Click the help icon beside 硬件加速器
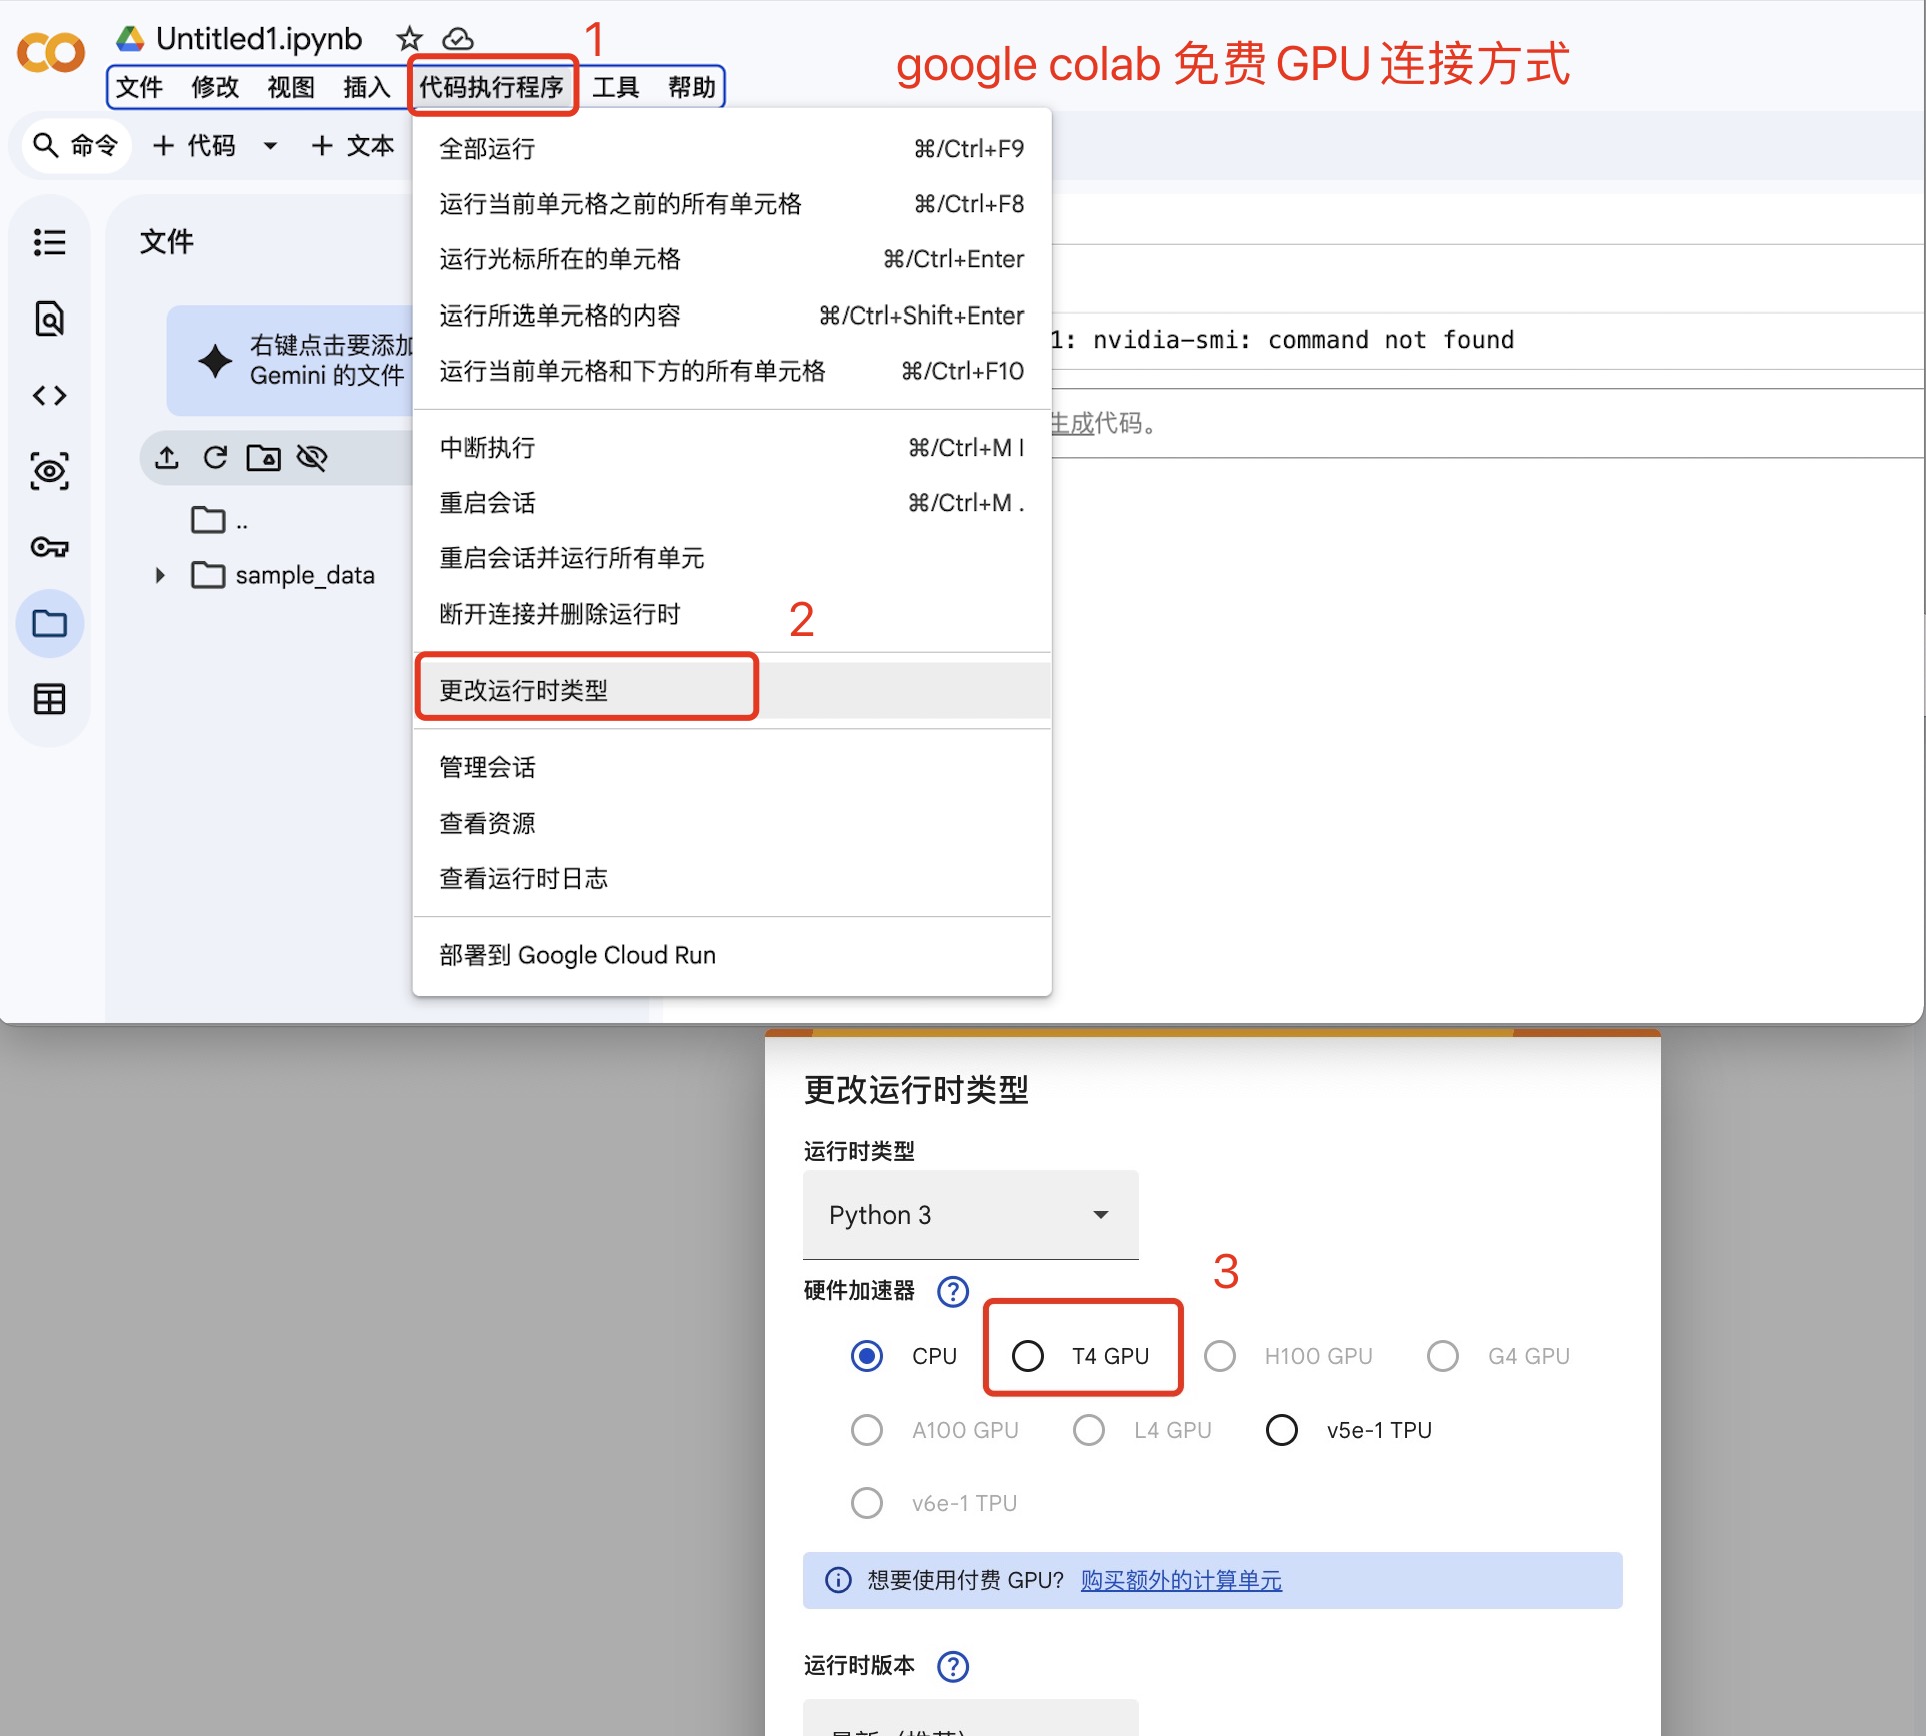The height and width of the screenshot is (1736, 1926). 953,1291
